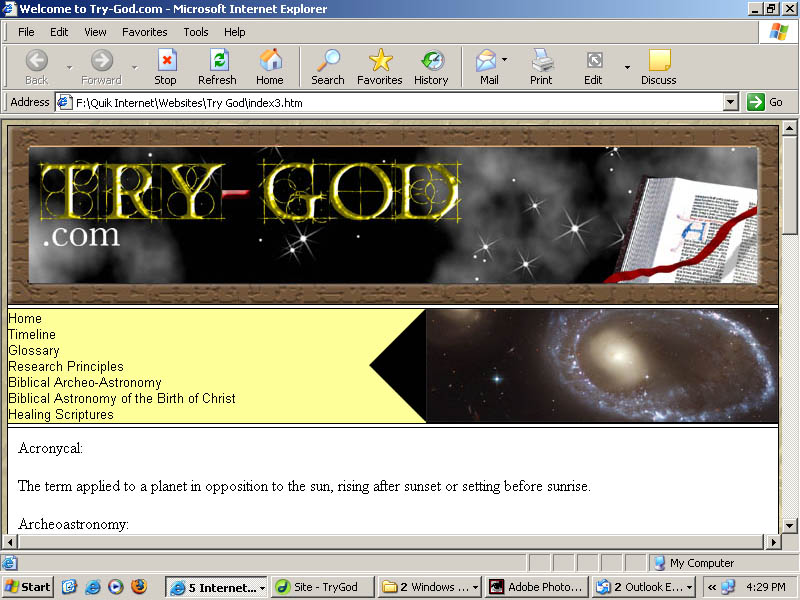
Task: Open the Windows Start menu
Action: (28, 587)
